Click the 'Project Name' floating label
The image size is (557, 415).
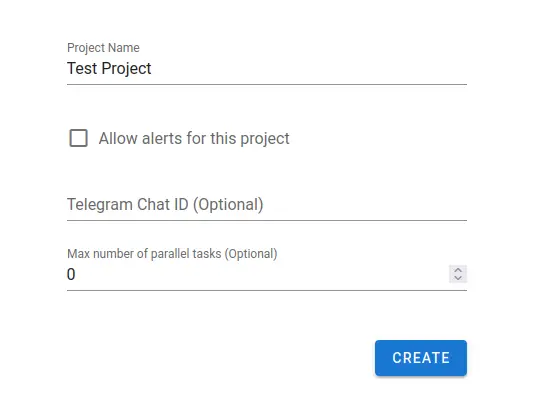tap(103, 48)
